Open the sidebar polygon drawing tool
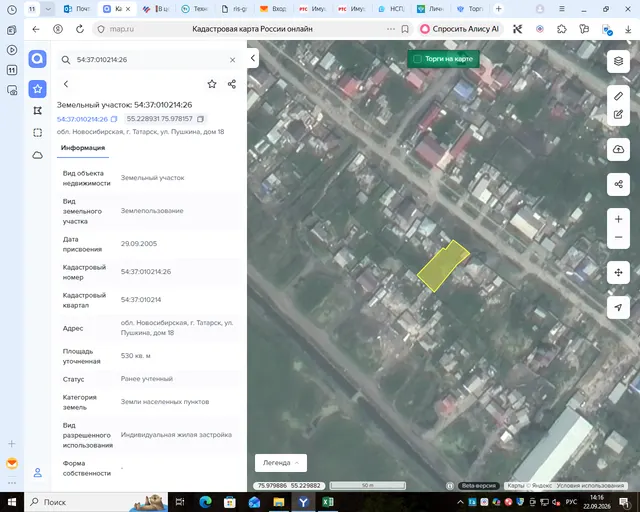Viewport: 640px width, 512px height. [37, 111]
